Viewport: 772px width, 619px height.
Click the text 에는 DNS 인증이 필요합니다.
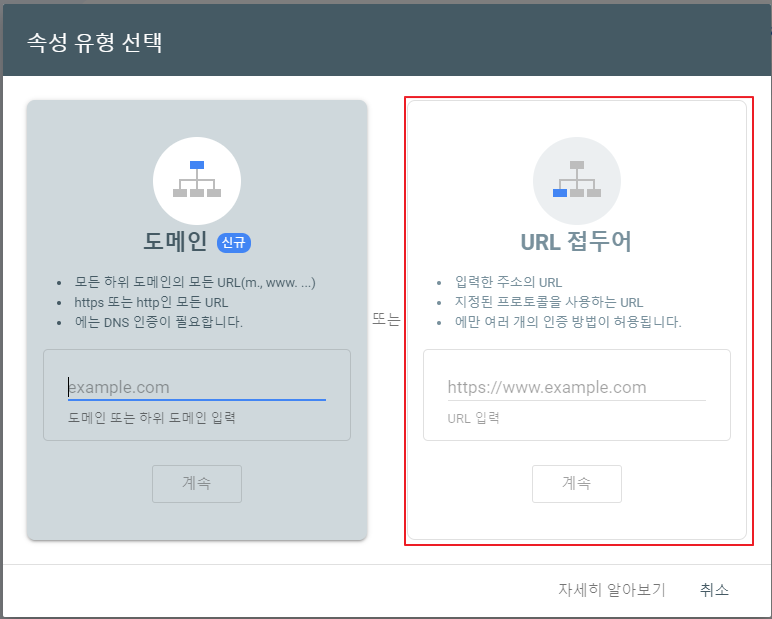pos(159,322)
